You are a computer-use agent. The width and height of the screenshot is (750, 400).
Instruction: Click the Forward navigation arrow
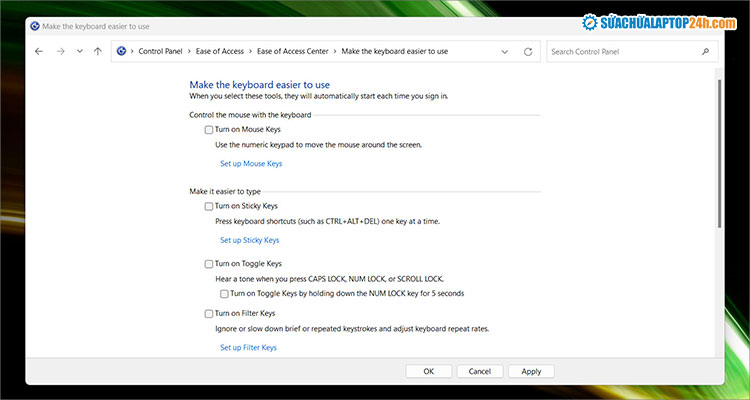coord(60,51)
